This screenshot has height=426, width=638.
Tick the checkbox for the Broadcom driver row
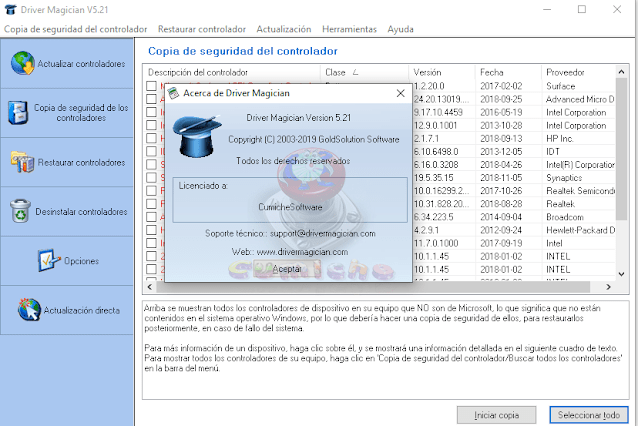point(151,217)
